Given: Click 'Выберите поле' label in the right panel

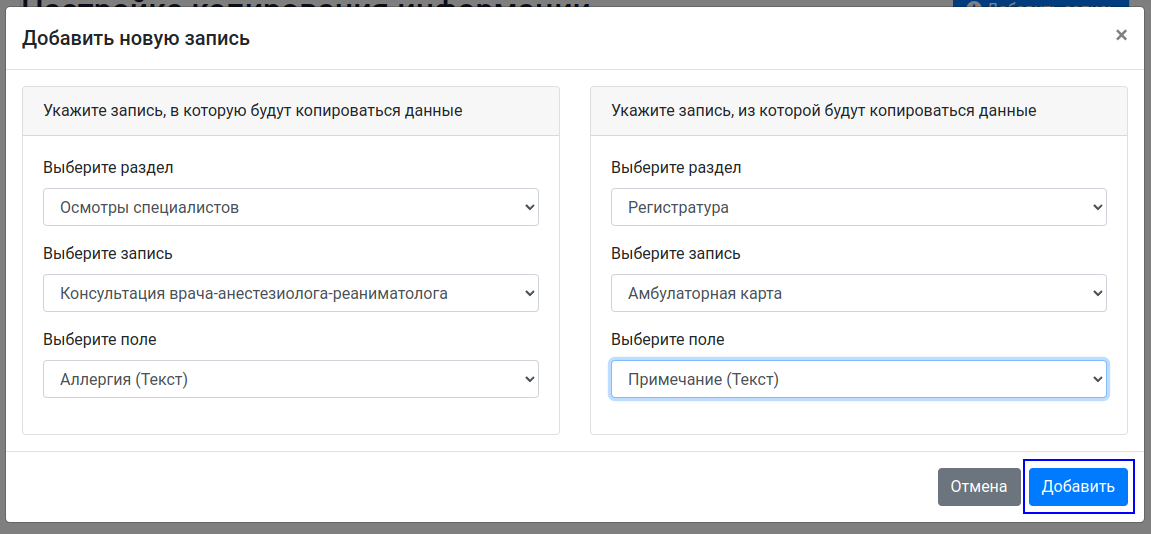Looking at the screenshot, I should 668,339.
